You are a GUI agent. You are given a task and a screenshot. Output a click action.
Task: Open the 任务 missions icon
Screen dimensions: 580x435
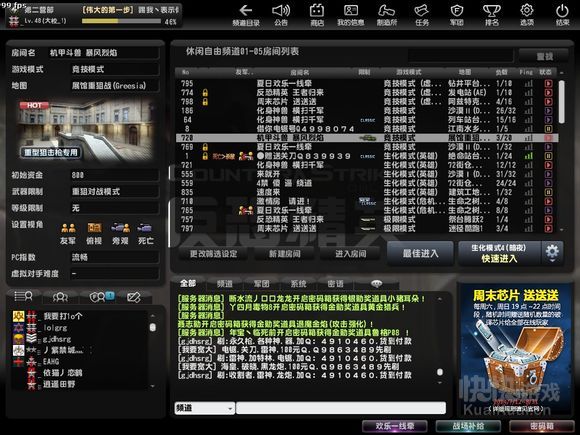pyautogui.click(x=422, y=15)
